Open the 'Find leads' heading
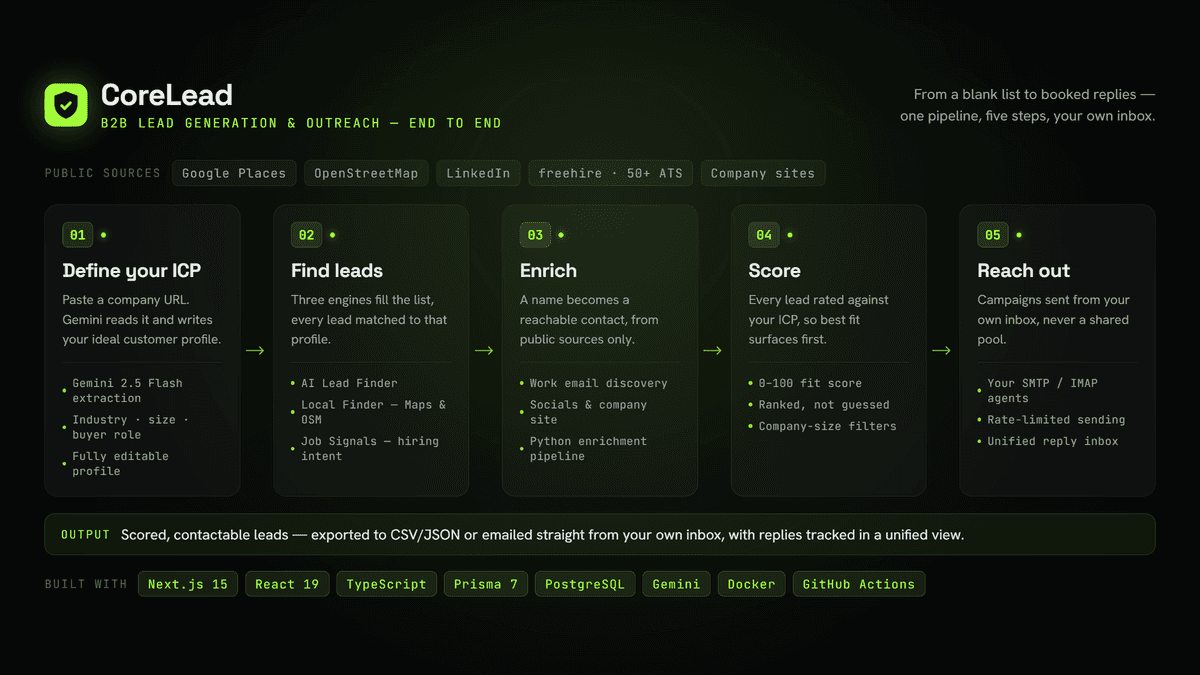This screenshot has width=1200, height=675. tap(337, 271)
